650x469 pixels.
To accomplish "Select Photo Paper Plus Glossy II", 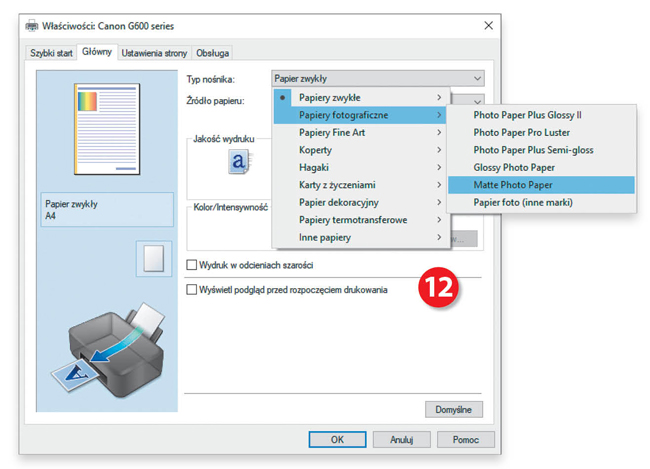I will 541,115.
